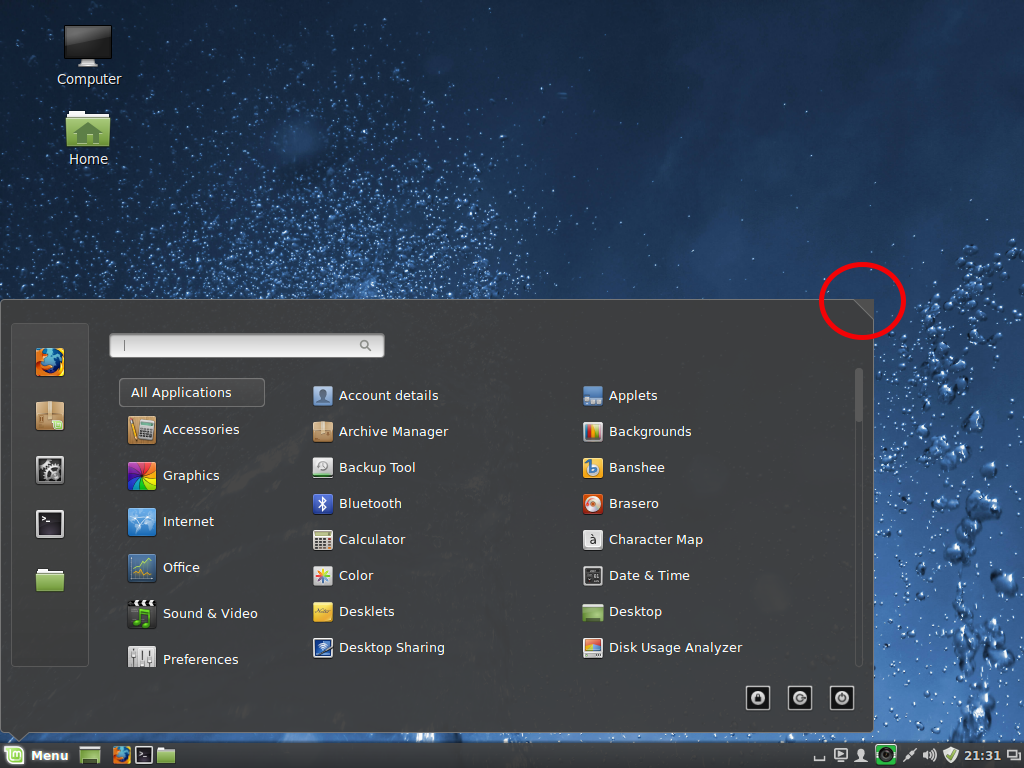The width and height of the screenshot is (1024, 768).
Task: Open System Settings from the sidebar
Action: (49, 469)
